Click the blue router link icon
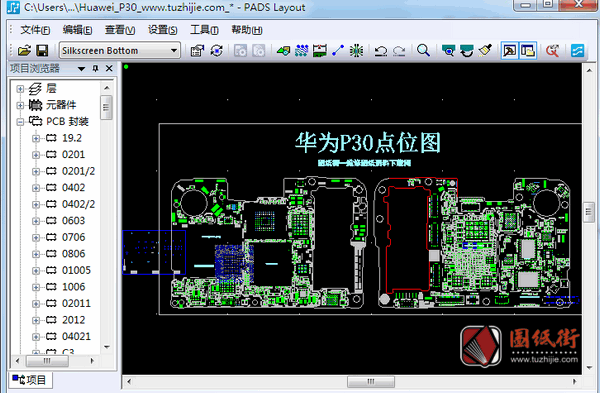 pyautogui.click(x=577, y=51)
